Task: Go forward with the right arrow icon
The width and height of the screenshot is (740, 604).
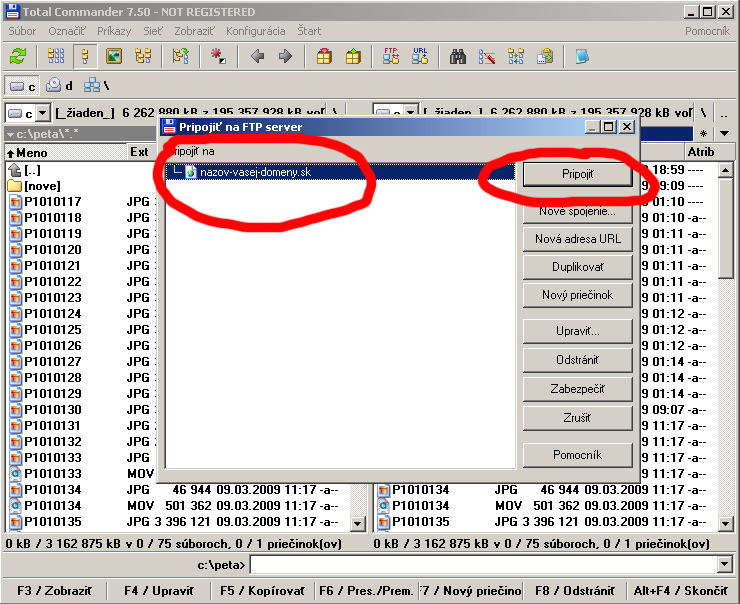Action: [286, 57]
